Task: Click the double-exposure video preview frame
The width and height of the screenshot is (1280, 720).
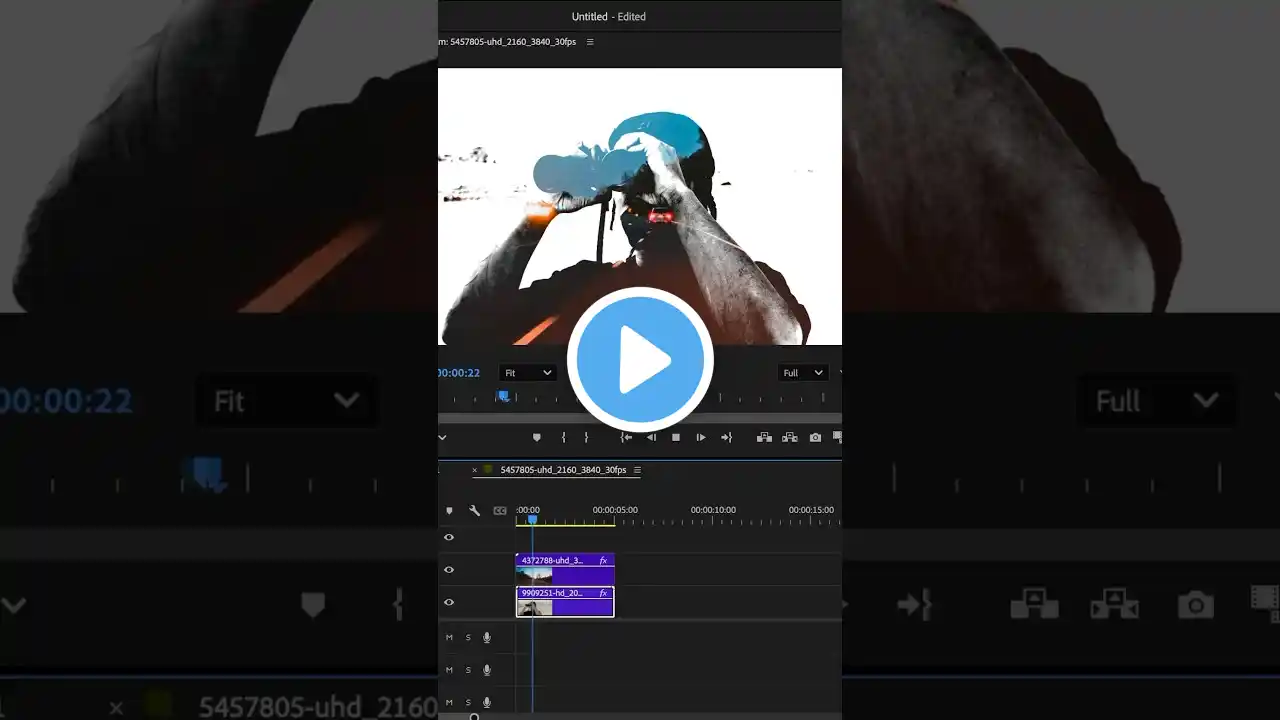Action: pos(640,206)
